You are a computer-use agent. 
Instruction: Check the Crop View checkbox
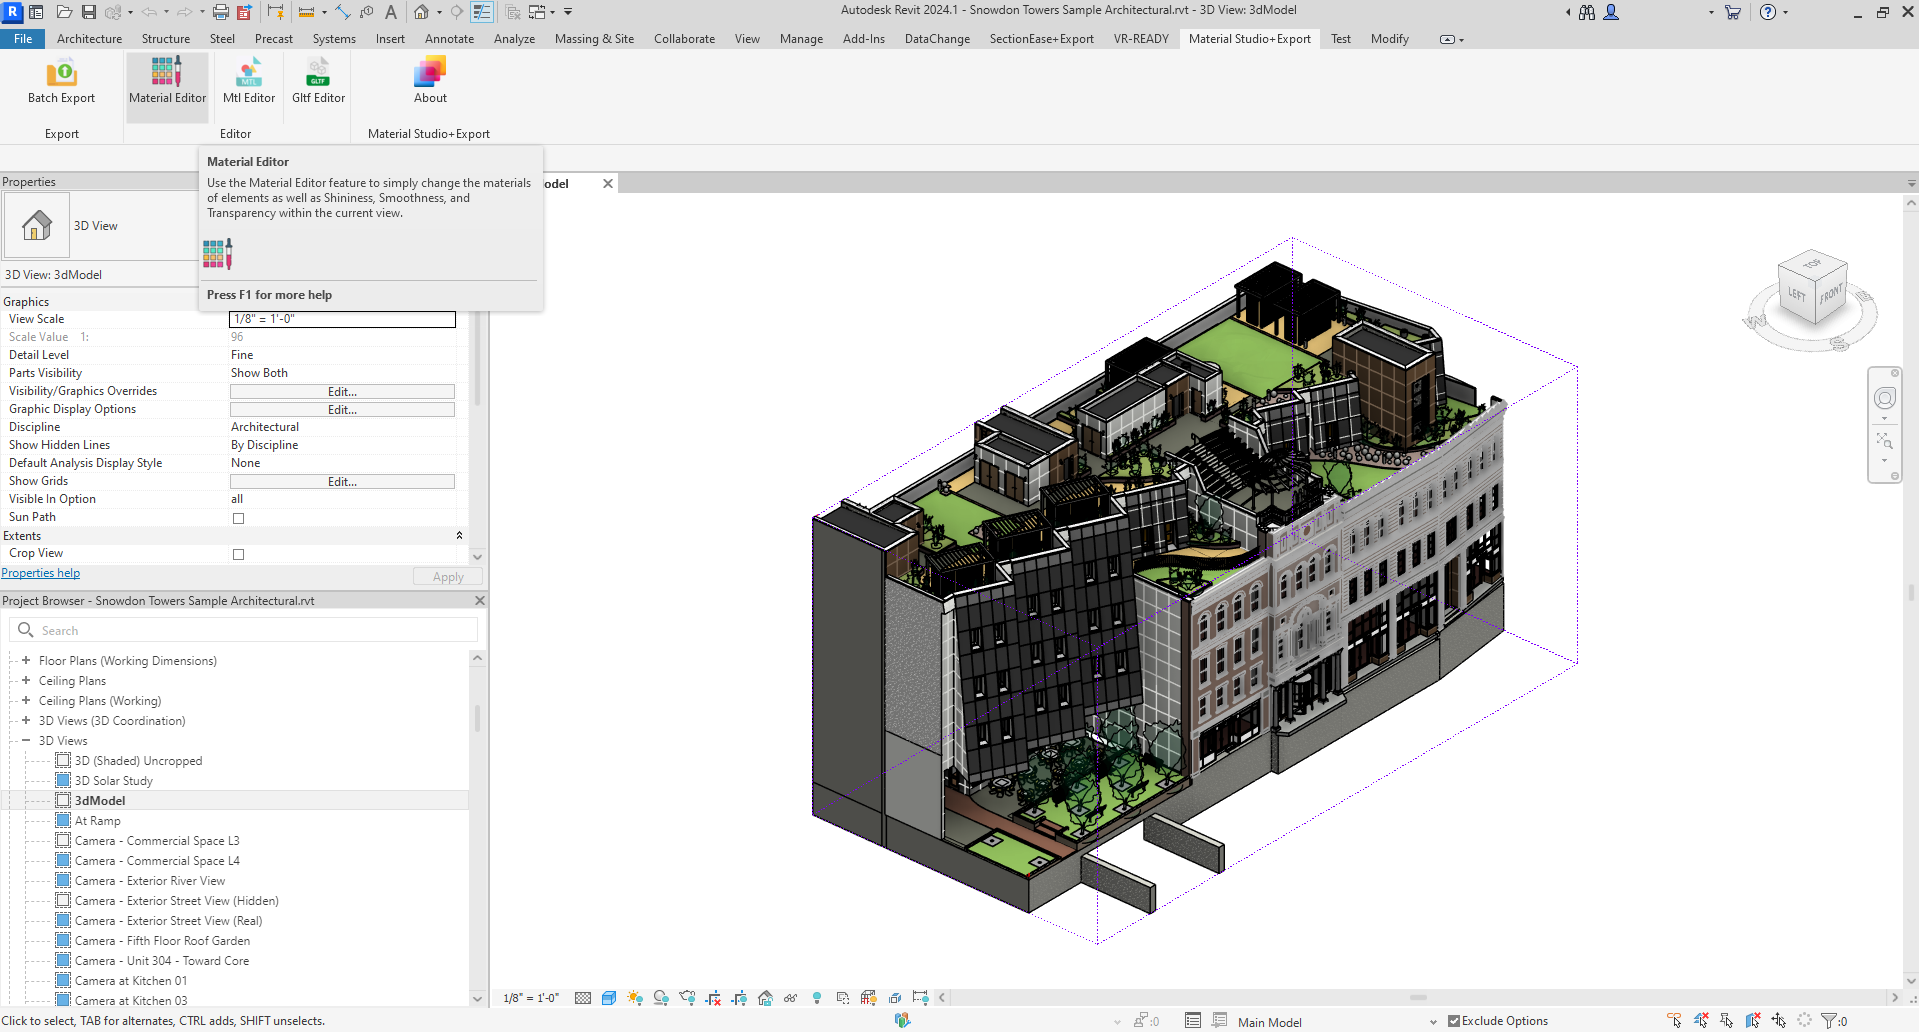click(x=238, y=554)
